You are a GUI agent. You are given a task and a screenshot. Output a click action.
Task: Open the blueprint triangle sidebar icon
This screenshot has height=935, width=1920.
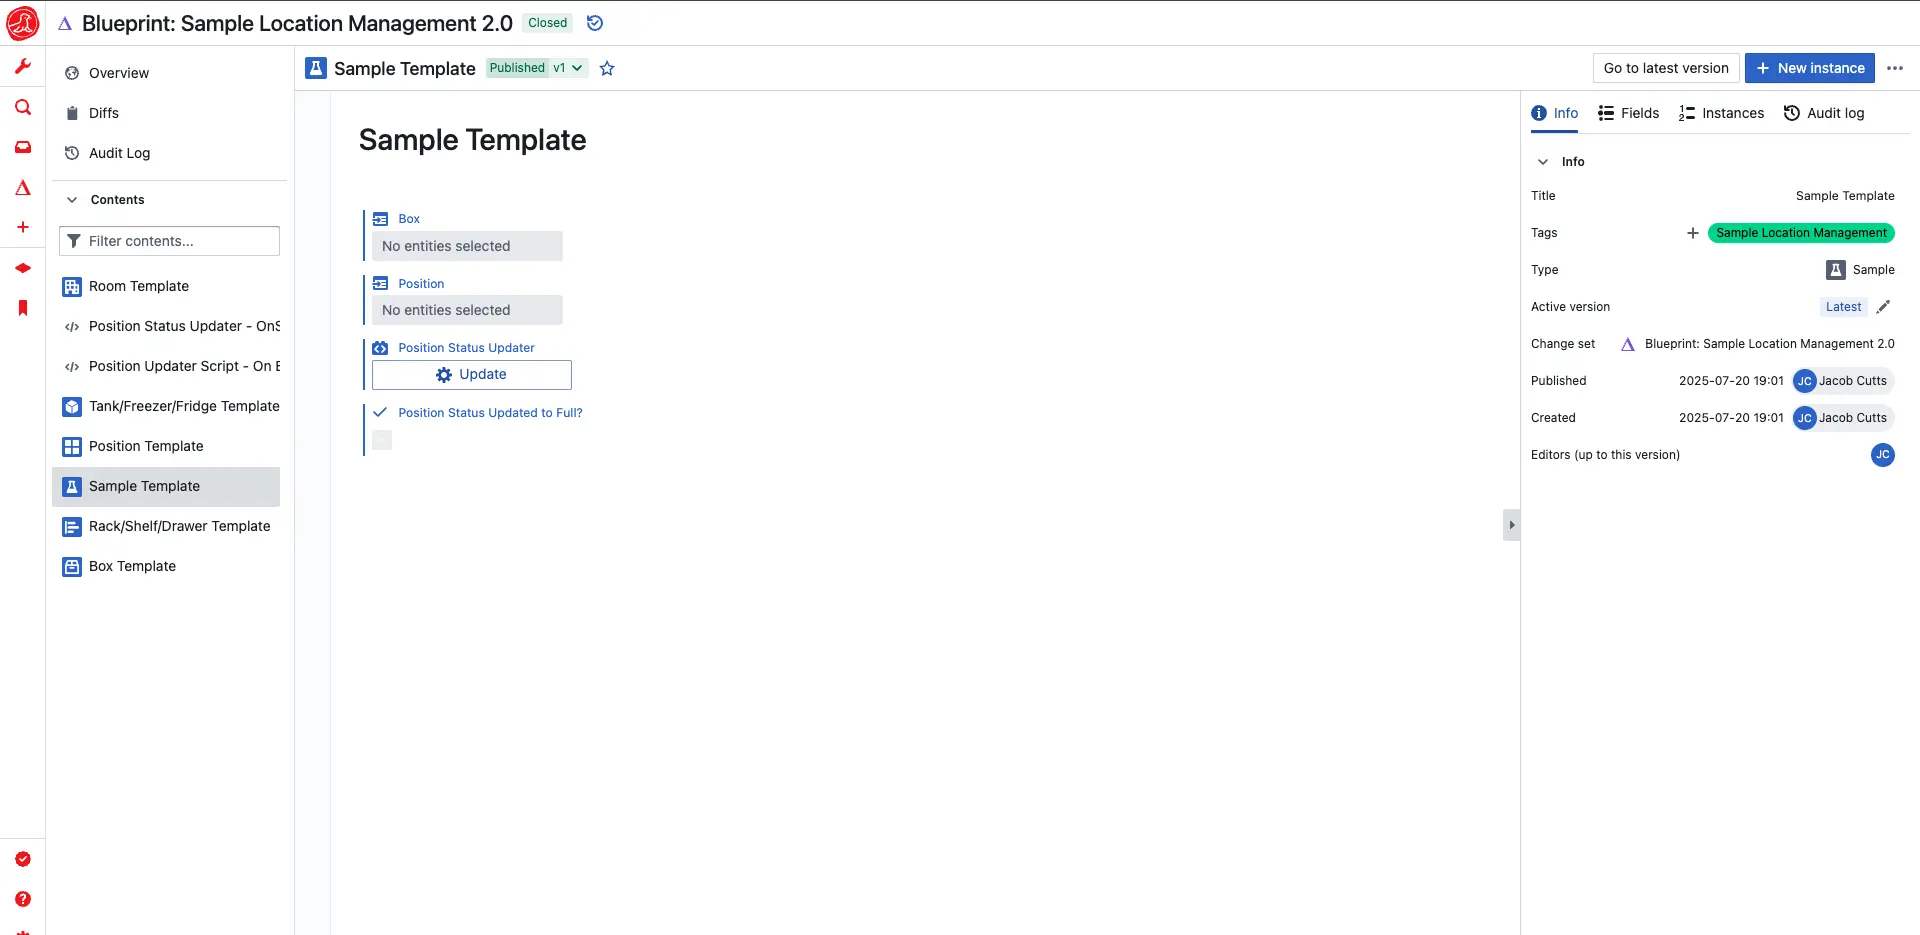22,188
